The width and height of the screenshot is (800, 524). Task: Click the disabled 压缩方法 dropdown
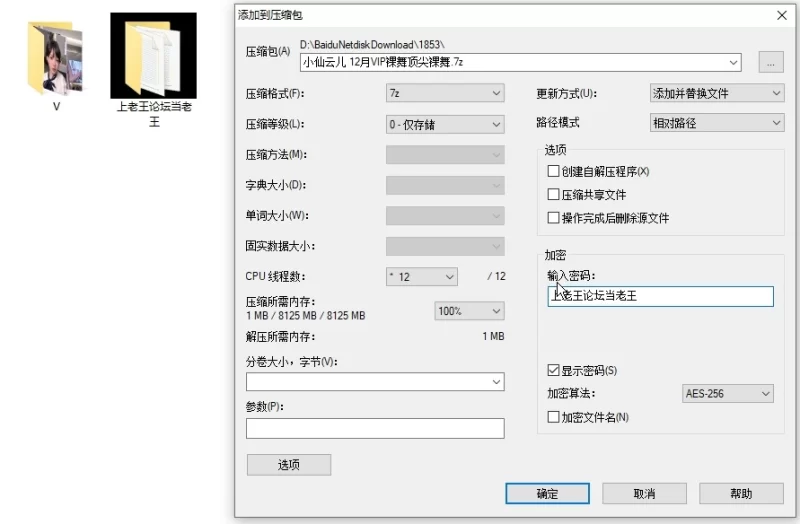coord(445,155)
